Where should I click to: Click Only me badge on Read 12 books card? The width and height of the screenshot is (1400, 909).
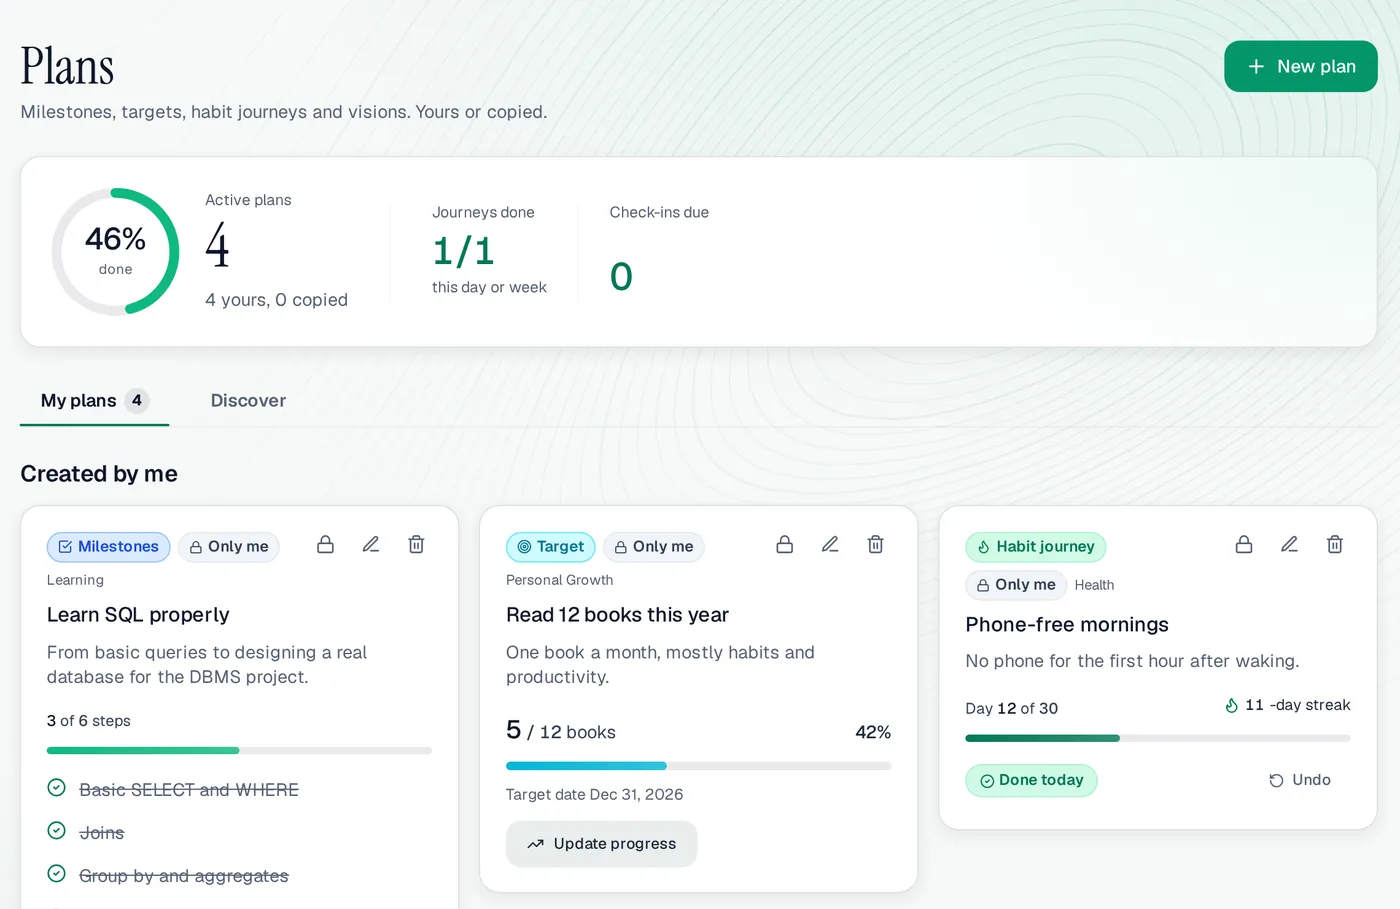point(654,547)
